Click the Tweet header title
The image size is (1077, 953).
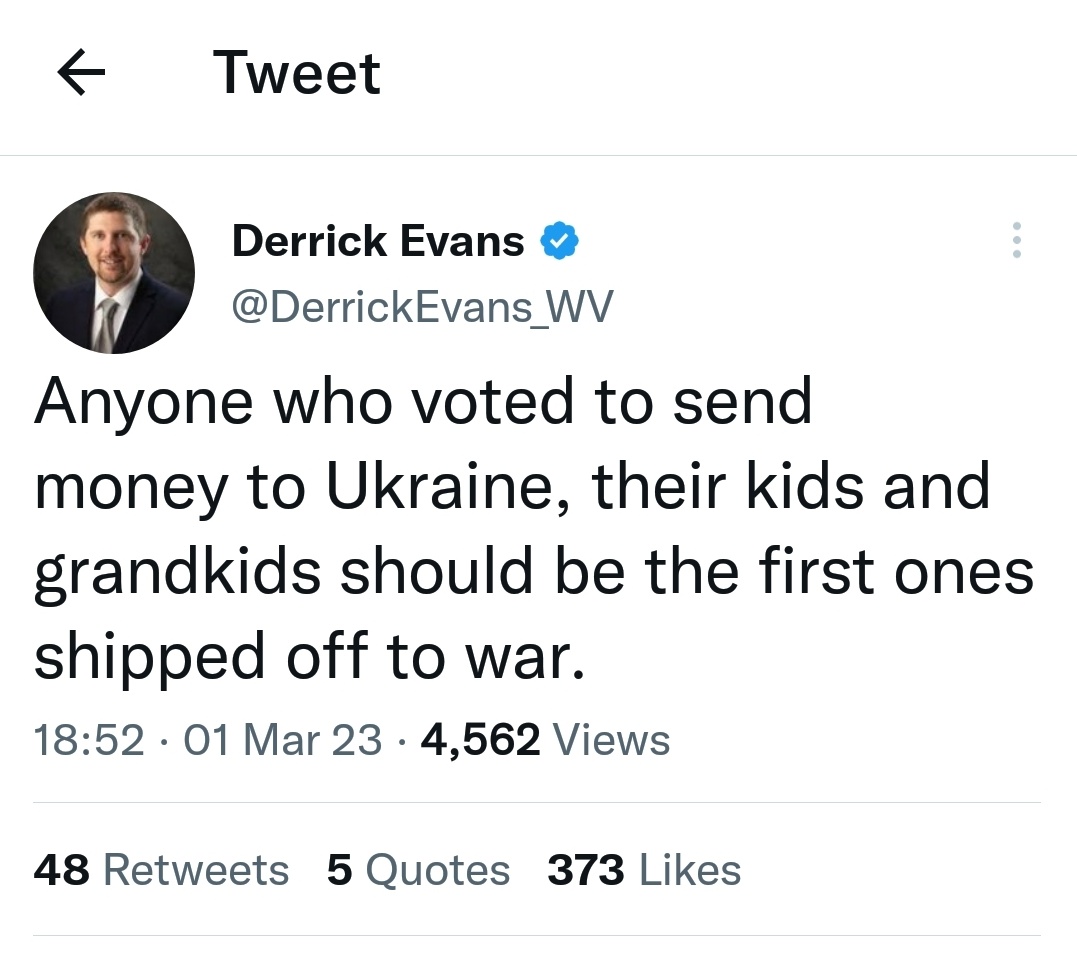click(297, 73)
